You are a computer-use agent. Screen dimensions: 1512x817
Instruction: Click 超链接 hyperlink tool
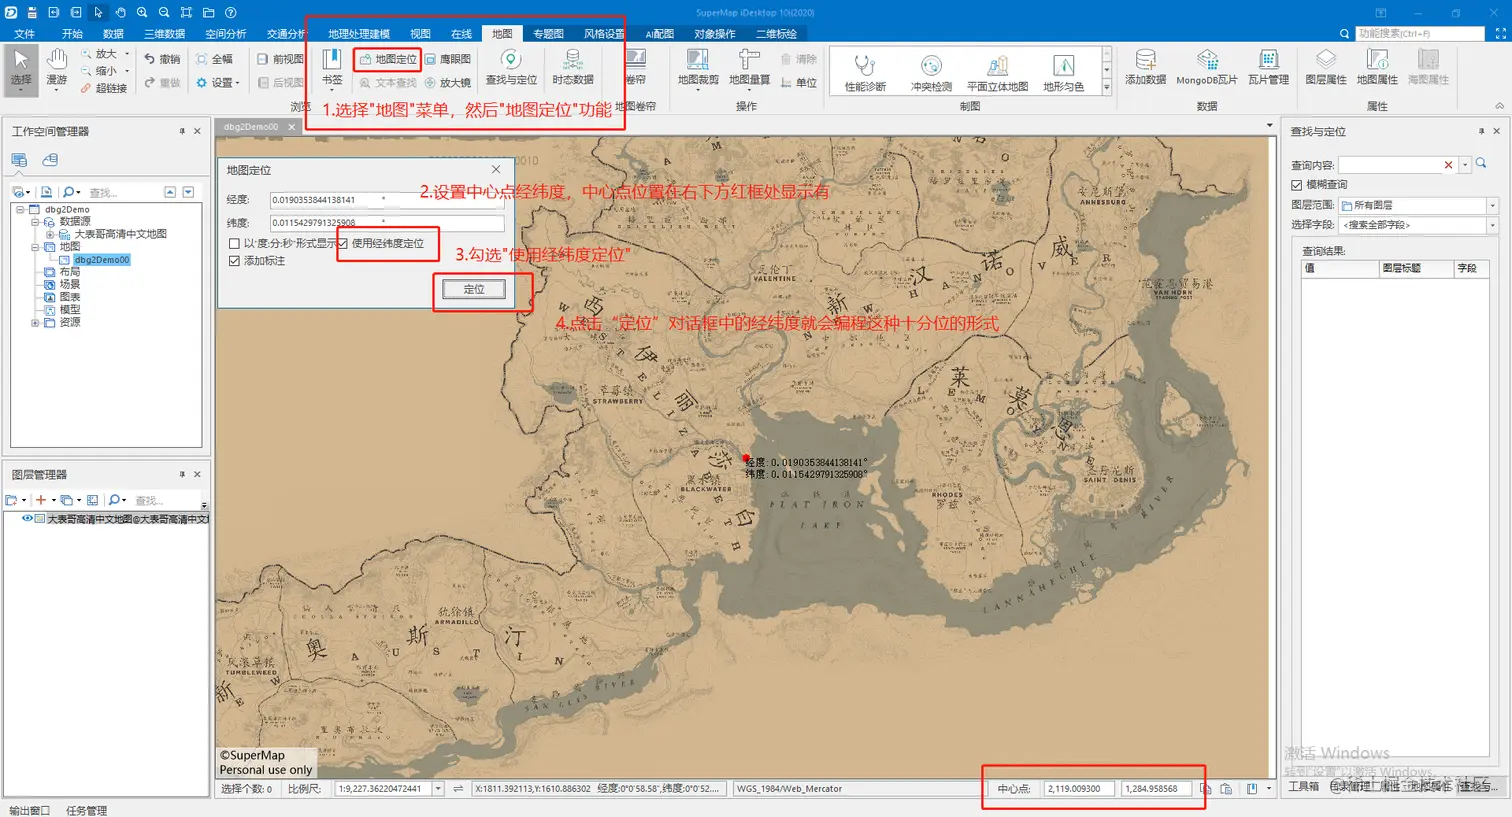(x=105, y=88)
